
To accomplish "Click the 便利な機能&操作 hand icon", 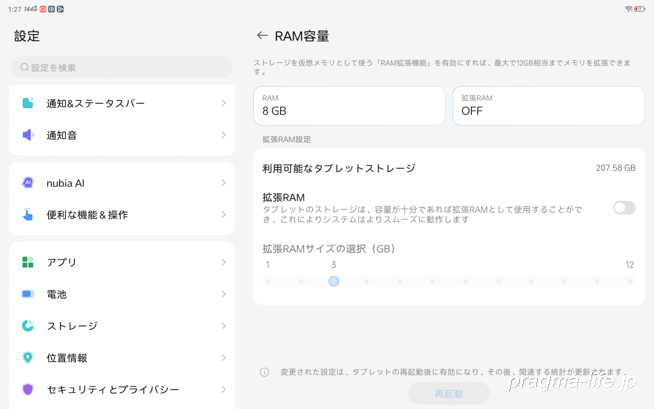I will [28, 215].
